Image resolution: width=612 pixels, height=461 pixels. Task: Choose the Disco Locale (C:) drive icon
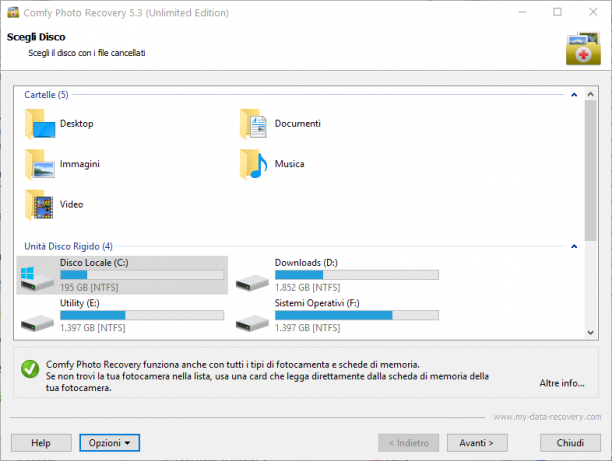pyautogui.click(x=37, y=278)
